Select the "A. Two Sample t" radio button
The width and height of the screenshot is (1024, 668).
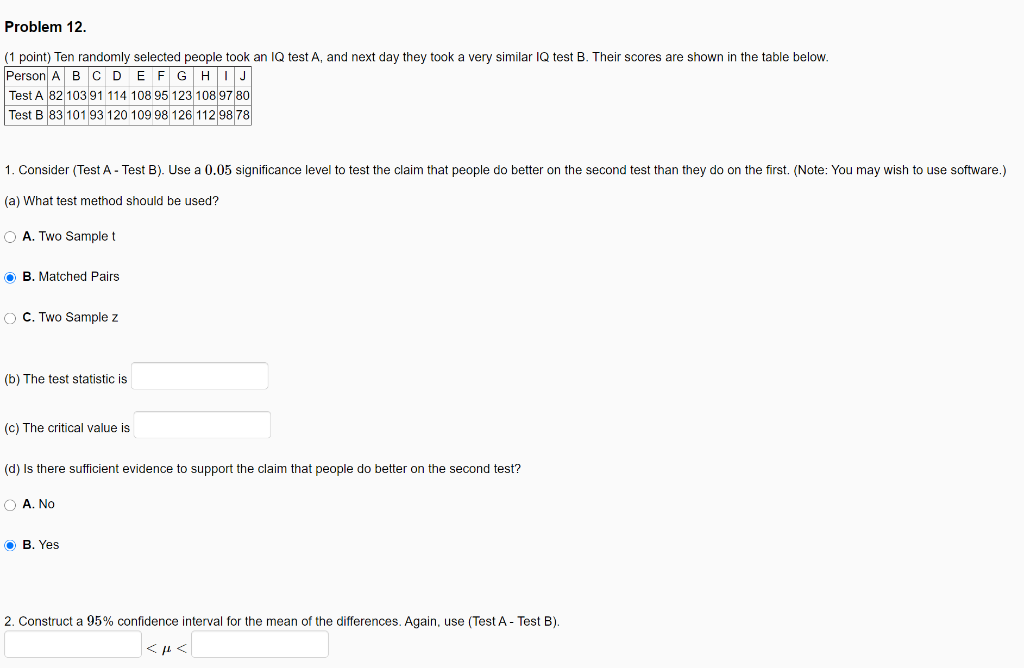[x=10, y=236]
